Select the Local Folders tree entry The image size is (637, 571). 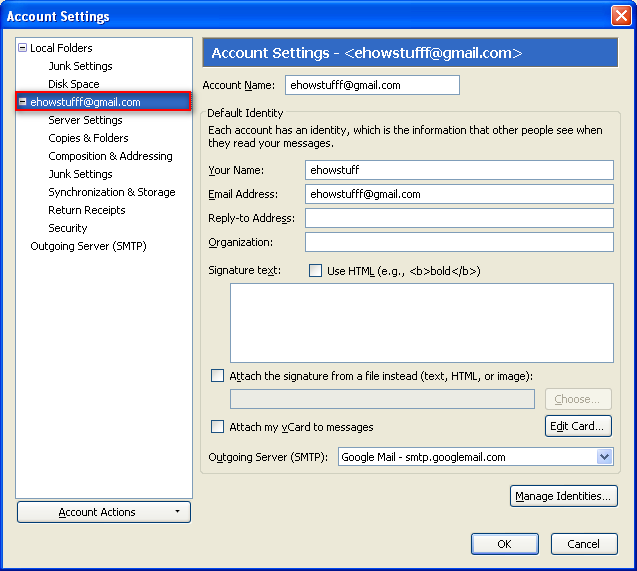(61, 48)
